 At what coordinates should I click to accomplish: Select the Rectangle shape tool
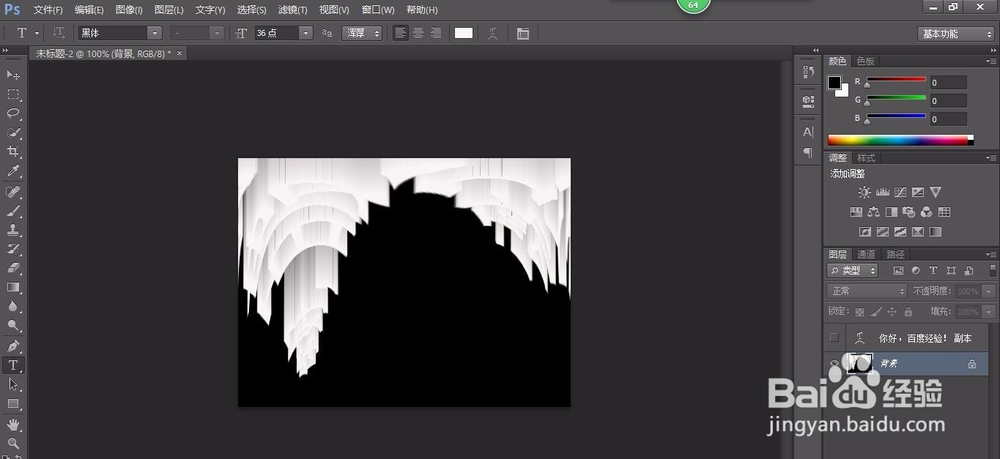coord(13,404)
